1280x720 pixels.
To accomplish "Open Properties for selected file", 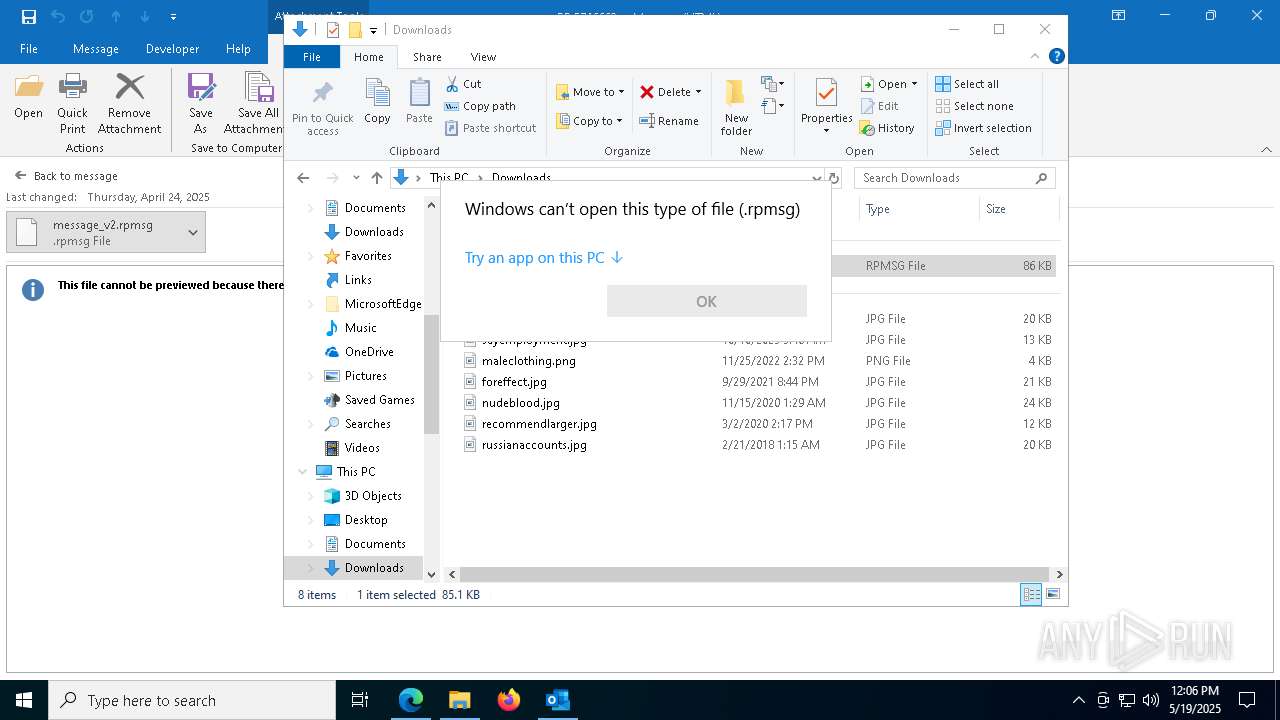I will (x=826, y=106).
